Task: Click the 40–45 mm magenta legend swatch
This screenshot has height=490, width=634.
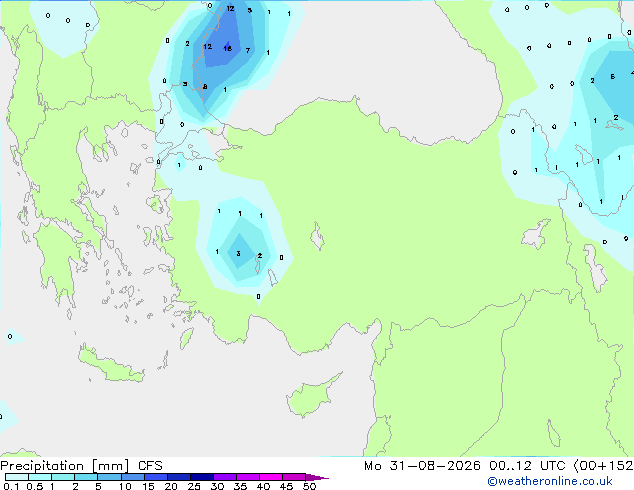Action: pos(271,477)
